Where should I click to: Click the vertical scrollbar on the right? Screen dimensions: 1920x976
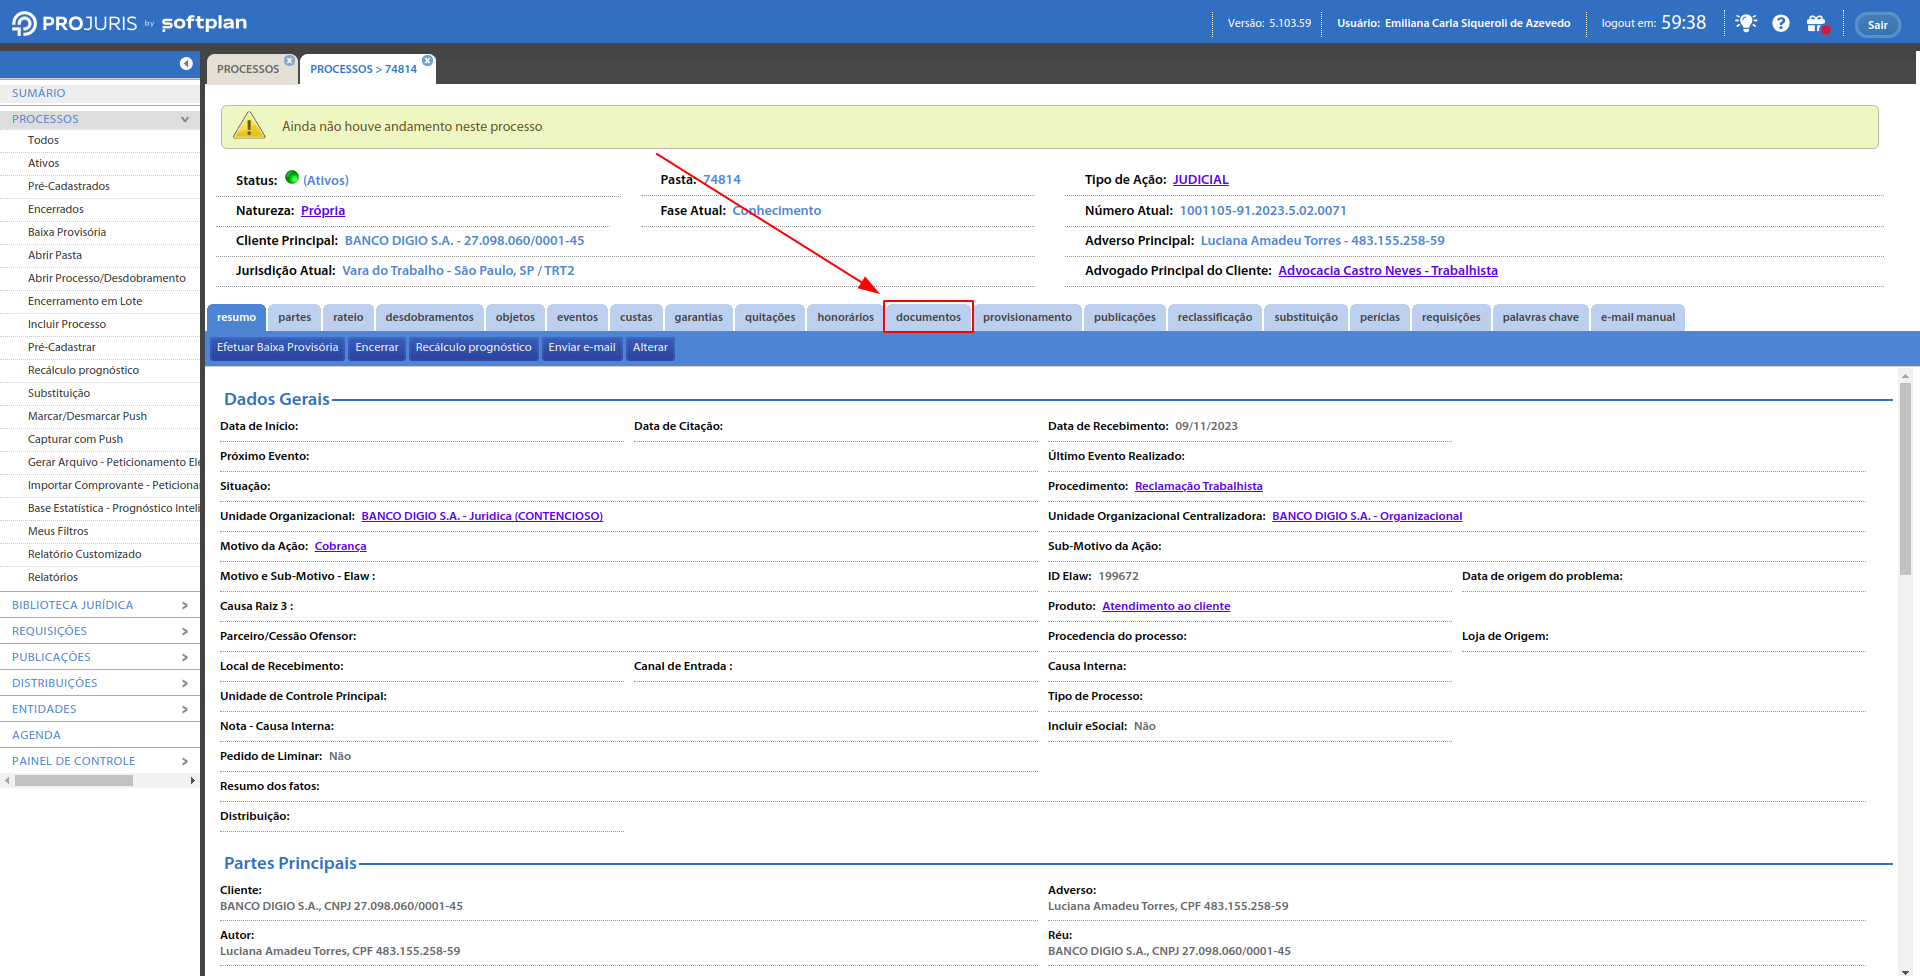[x=1905, y=480]
